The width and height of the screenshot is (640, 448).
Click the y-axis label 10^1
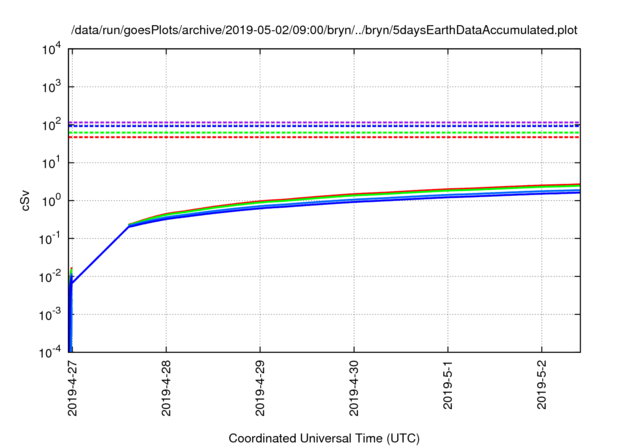[51, 163]
